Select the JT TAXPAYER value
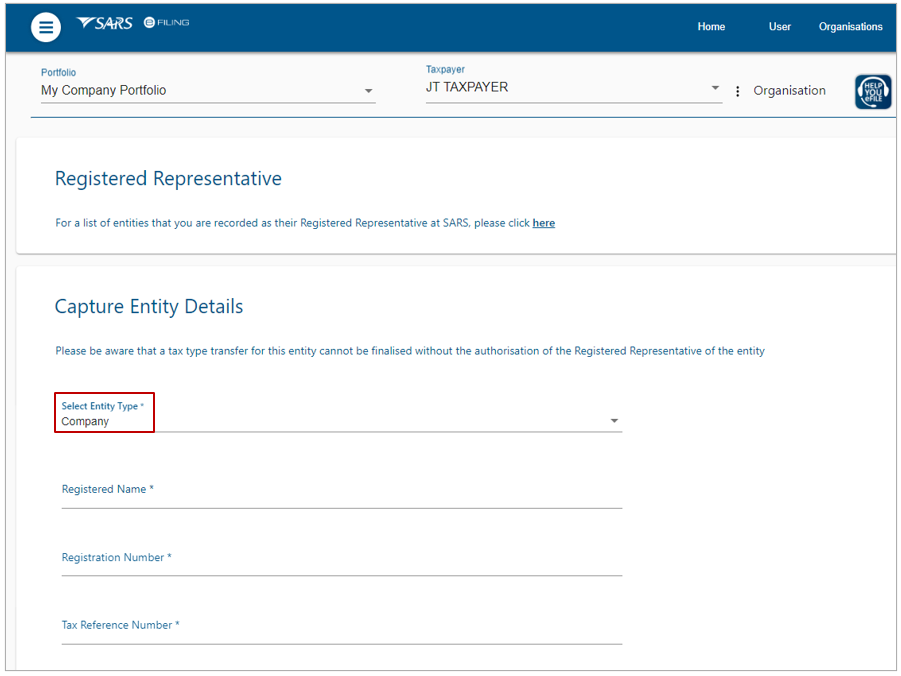Screen dimensions: 901x676 click(x=467, y=87)
